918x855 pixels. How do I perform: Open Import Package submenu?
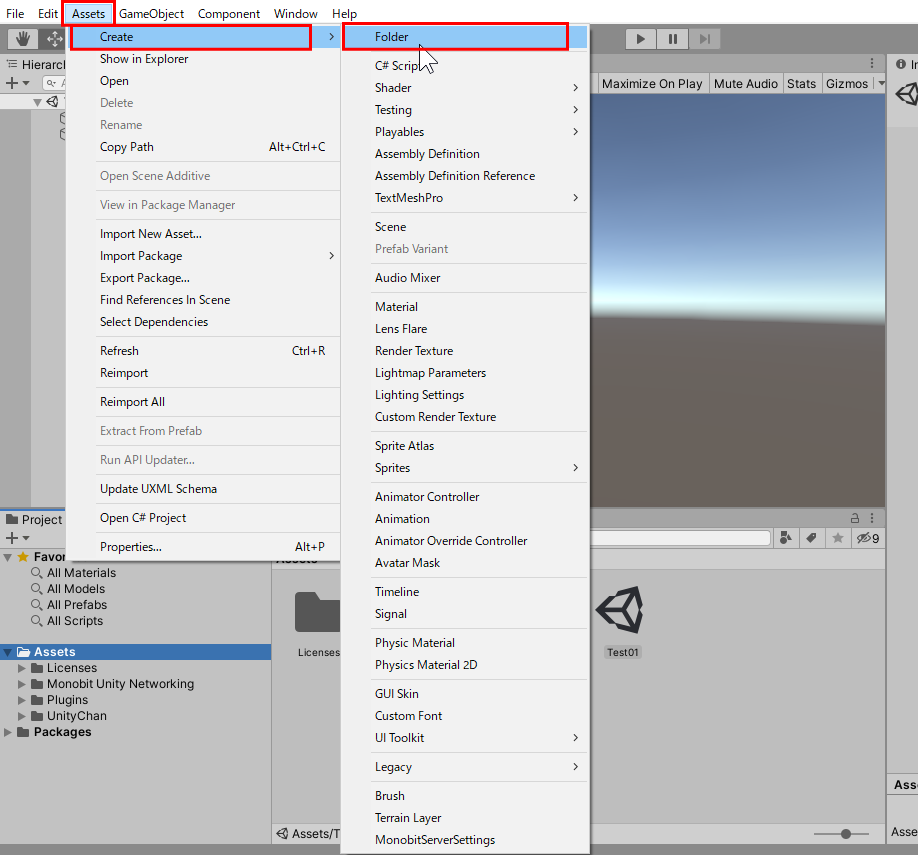tap(204, 256)
